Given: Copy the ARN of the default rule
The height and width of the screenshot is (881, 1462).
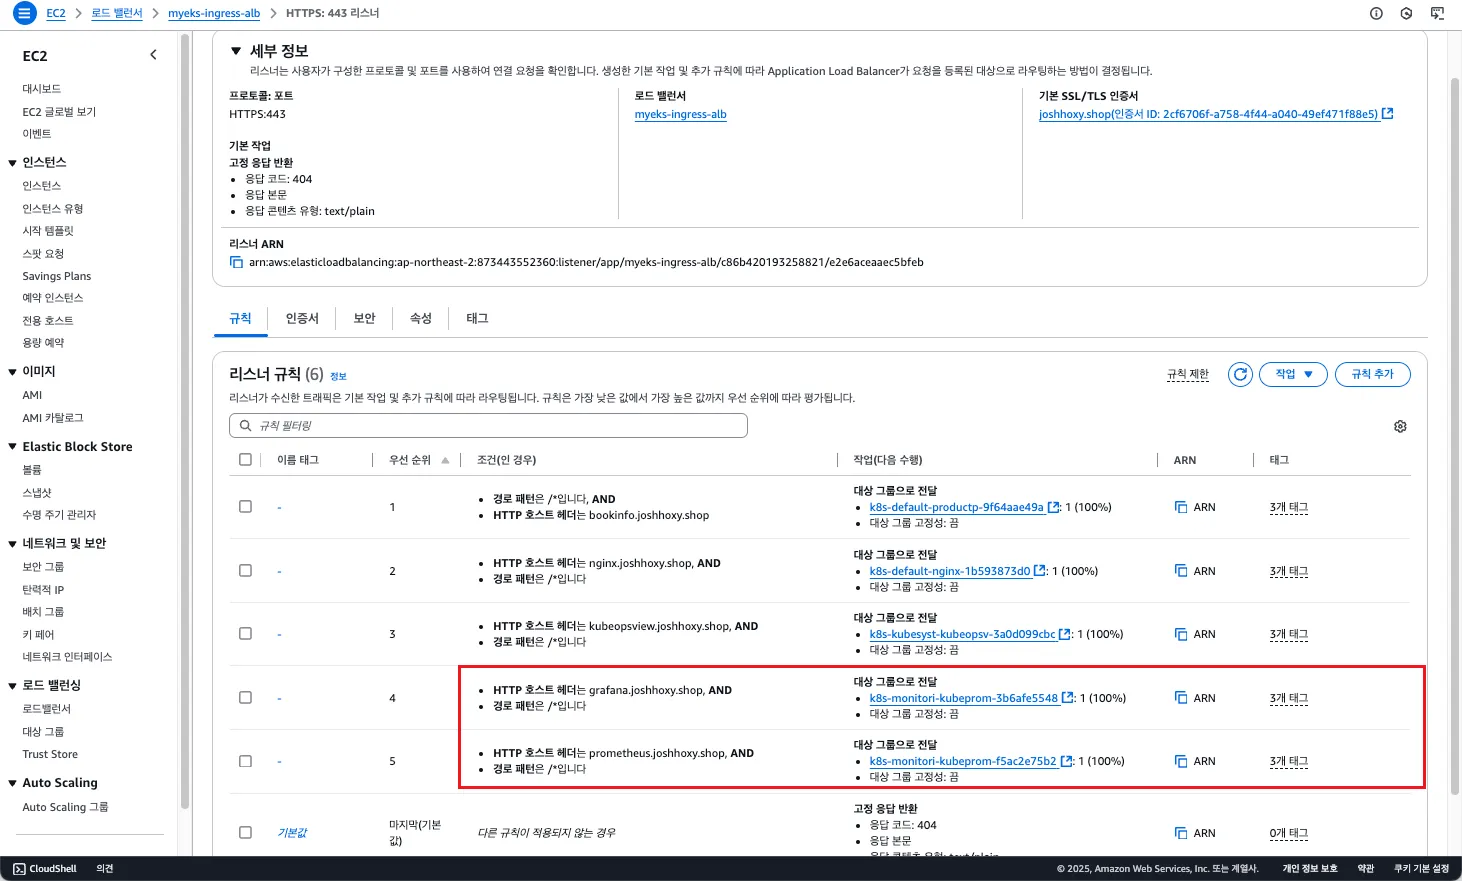Looking at the screenshot, I should pyautogui.click(x=1181, y=833).
